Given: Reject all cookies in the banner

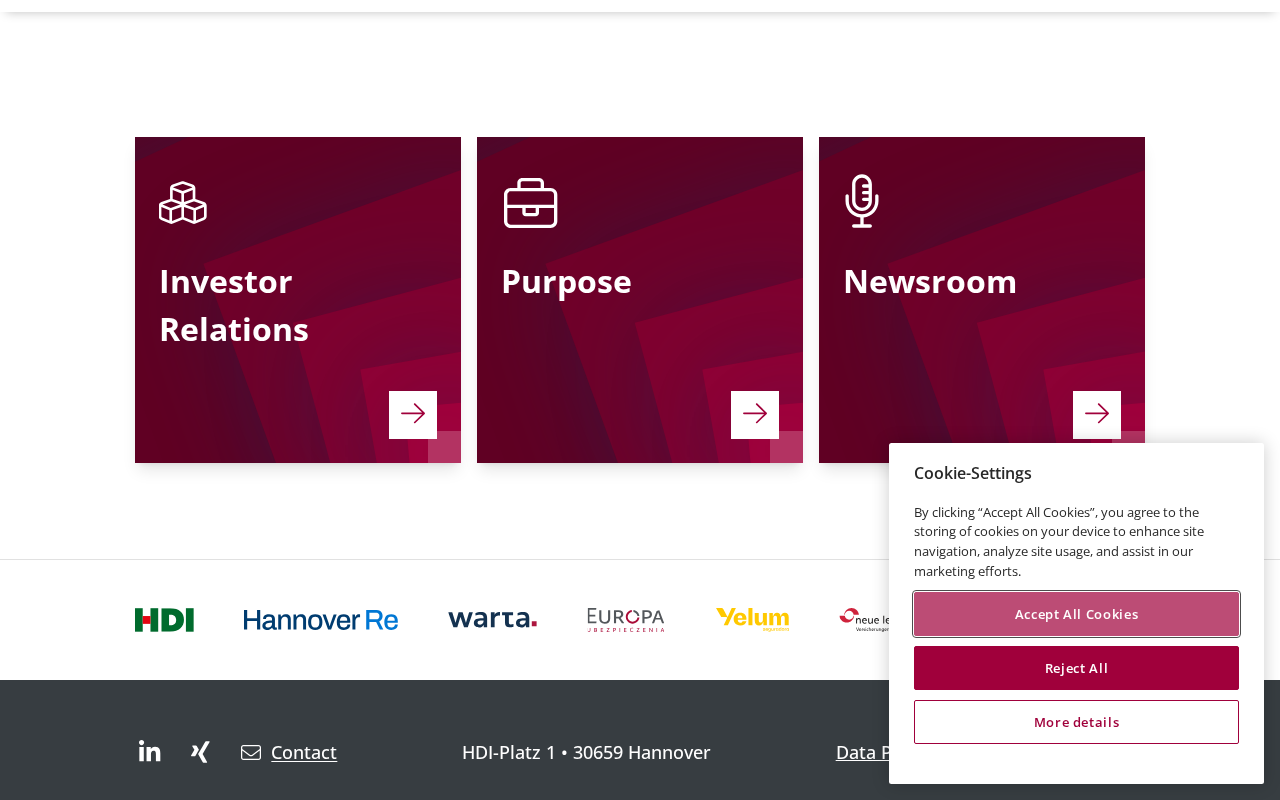Looking at the screenshot, I should coord(1076,668).
